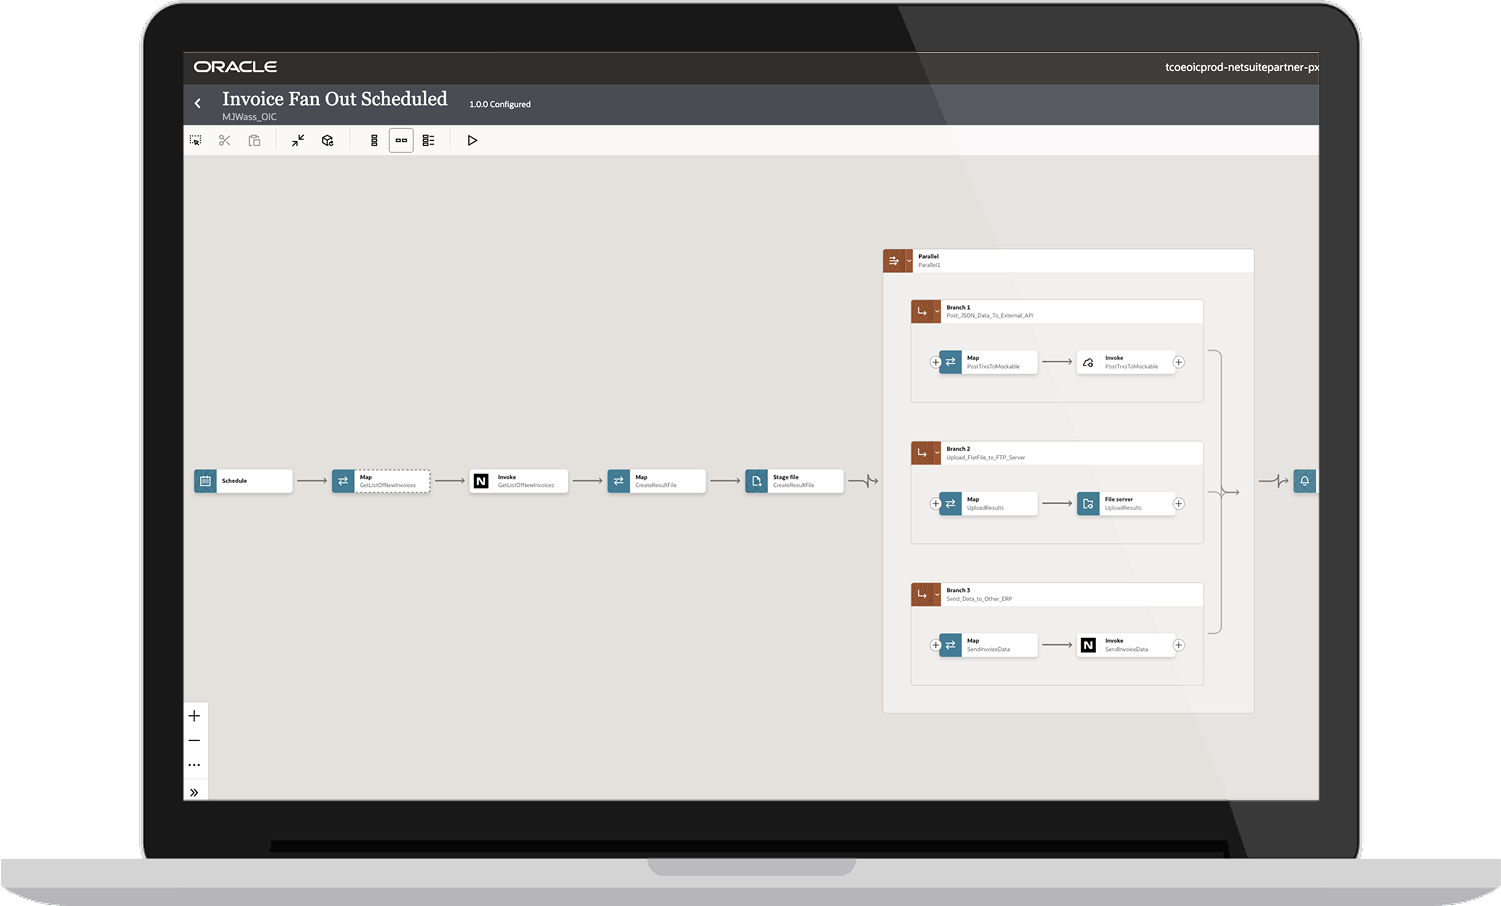Click the scissors cut icon

(x=225, y=141)
